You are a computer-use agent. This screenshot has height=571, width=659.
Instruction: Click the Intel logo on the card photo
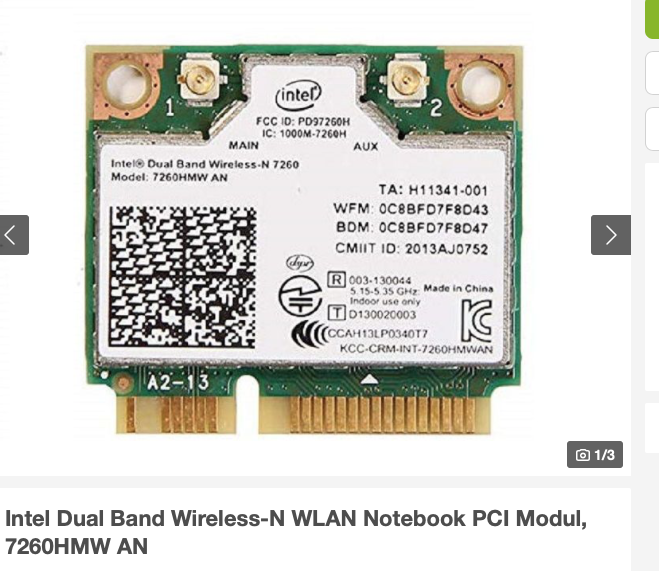click(x=298, y=95)
